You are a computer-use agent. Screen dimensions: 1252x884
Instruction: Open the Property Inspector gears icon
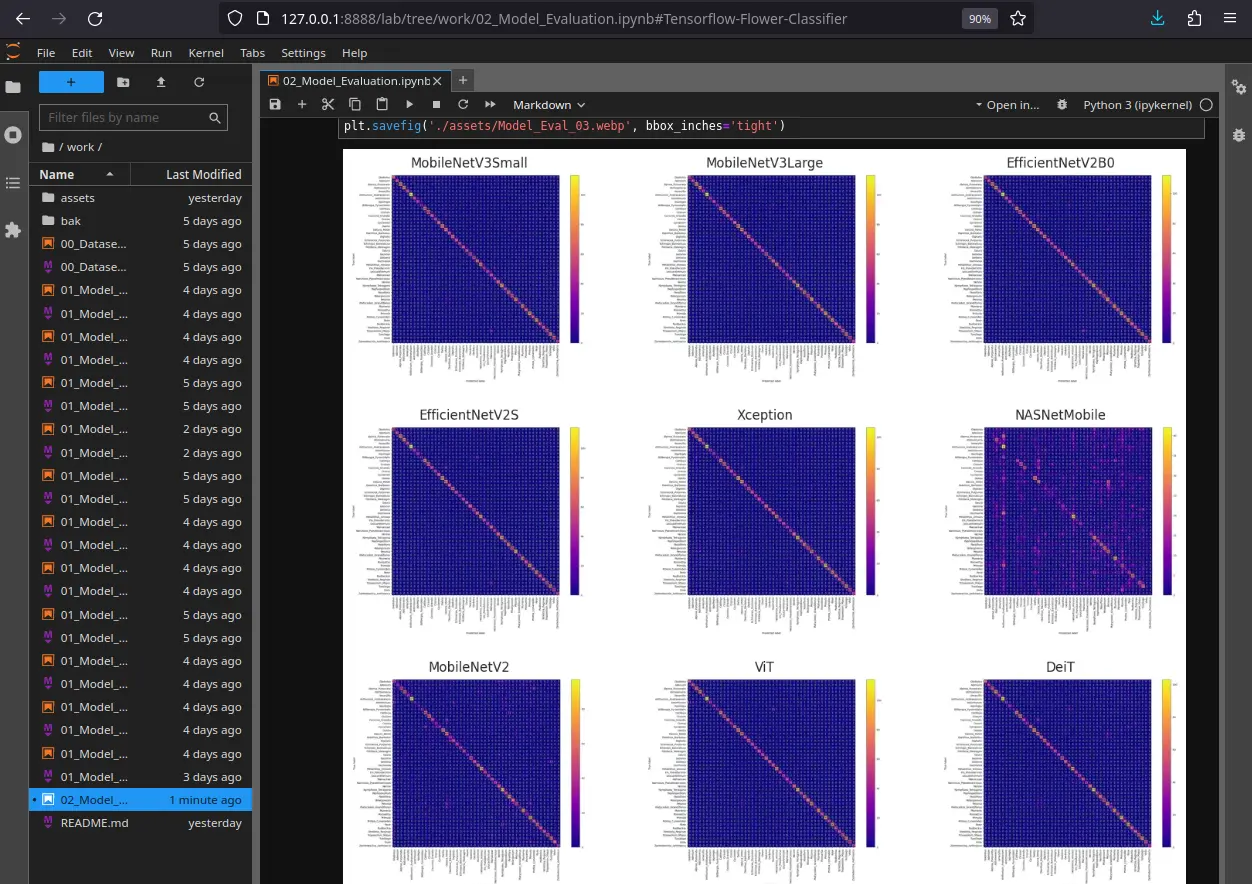(x=1239, y=87)
